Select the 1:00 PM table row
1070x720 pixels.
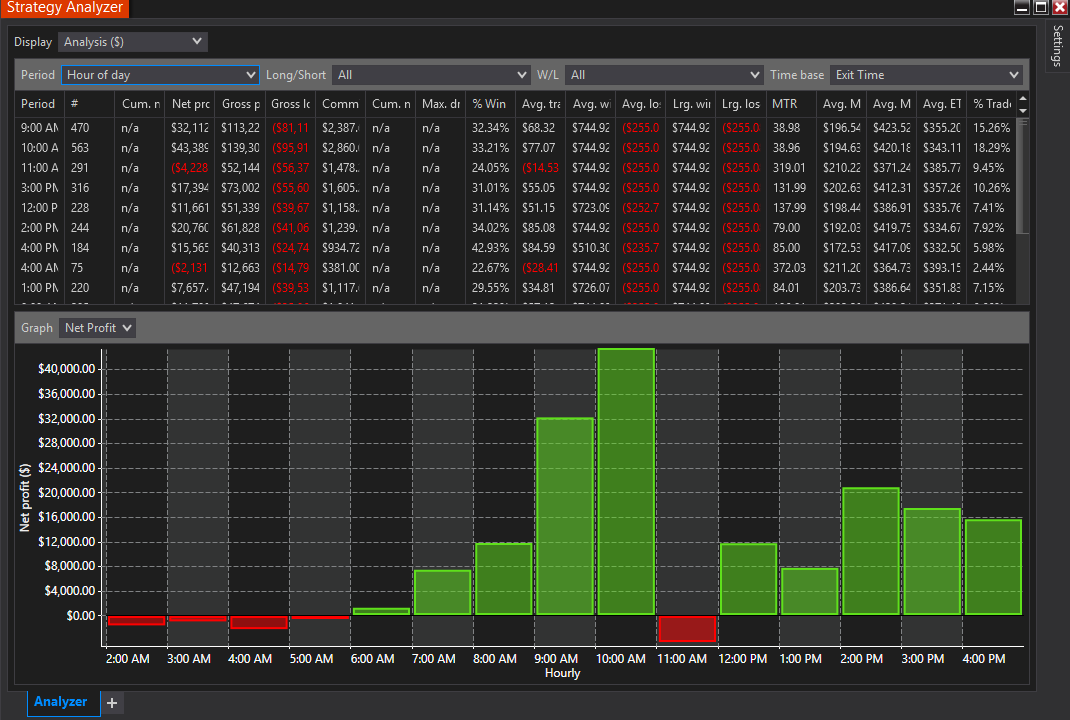pos(515,287)
